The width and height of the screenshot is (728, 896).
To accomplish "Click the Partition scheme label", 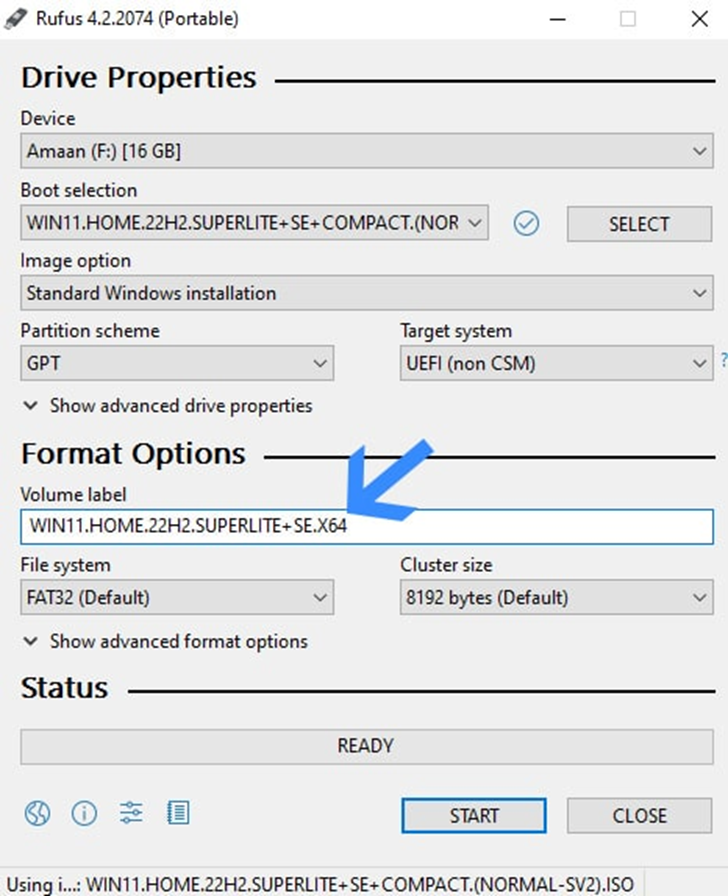I will [90, 330].
